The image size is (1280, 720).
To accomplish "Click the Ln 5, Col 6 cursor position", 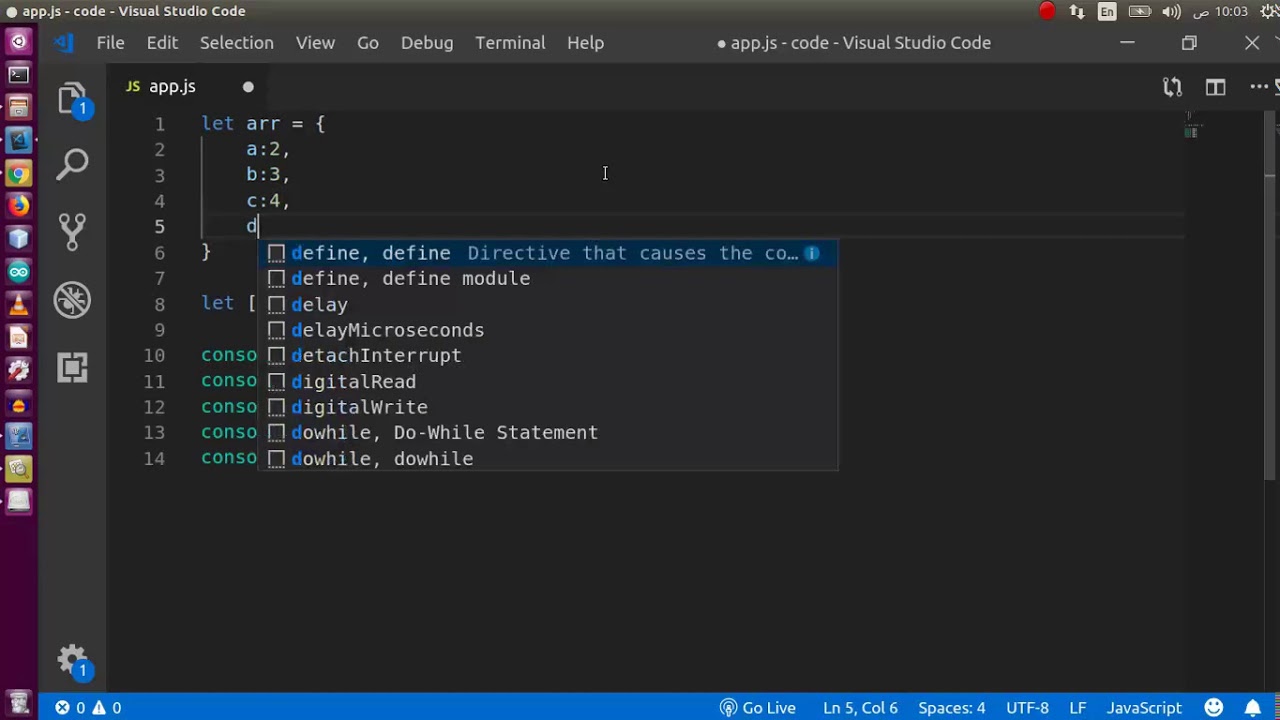I will [x=860, y=708].
